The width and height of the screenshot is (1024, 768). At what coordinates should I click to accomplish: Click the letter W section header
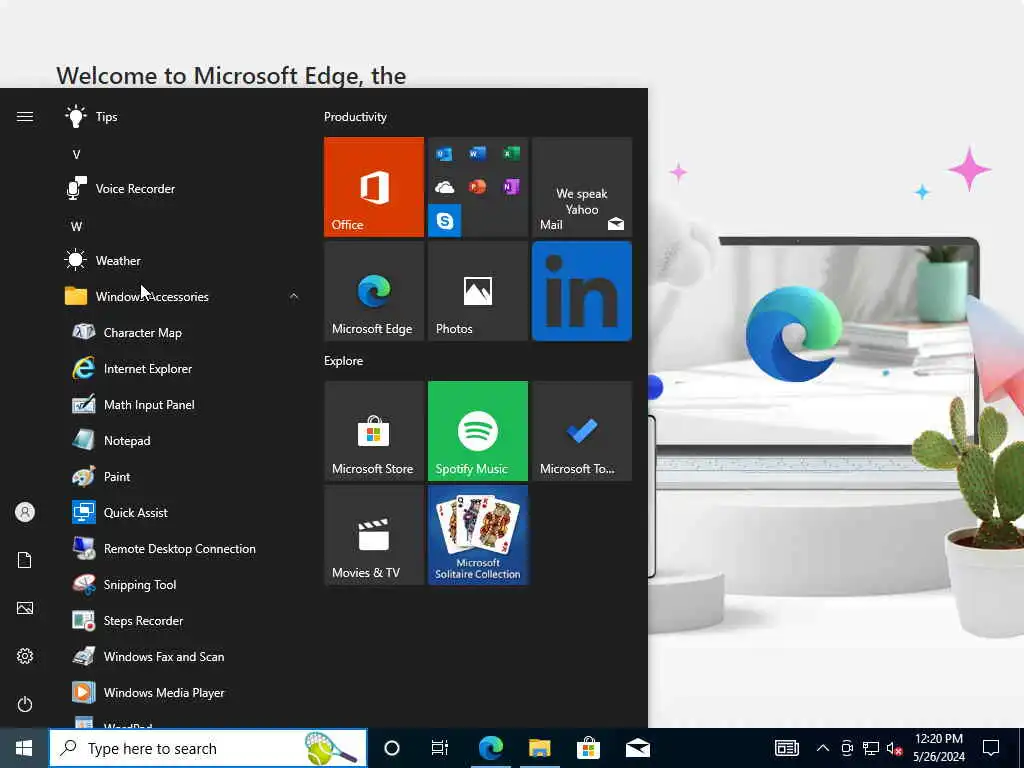pos(76,226)
